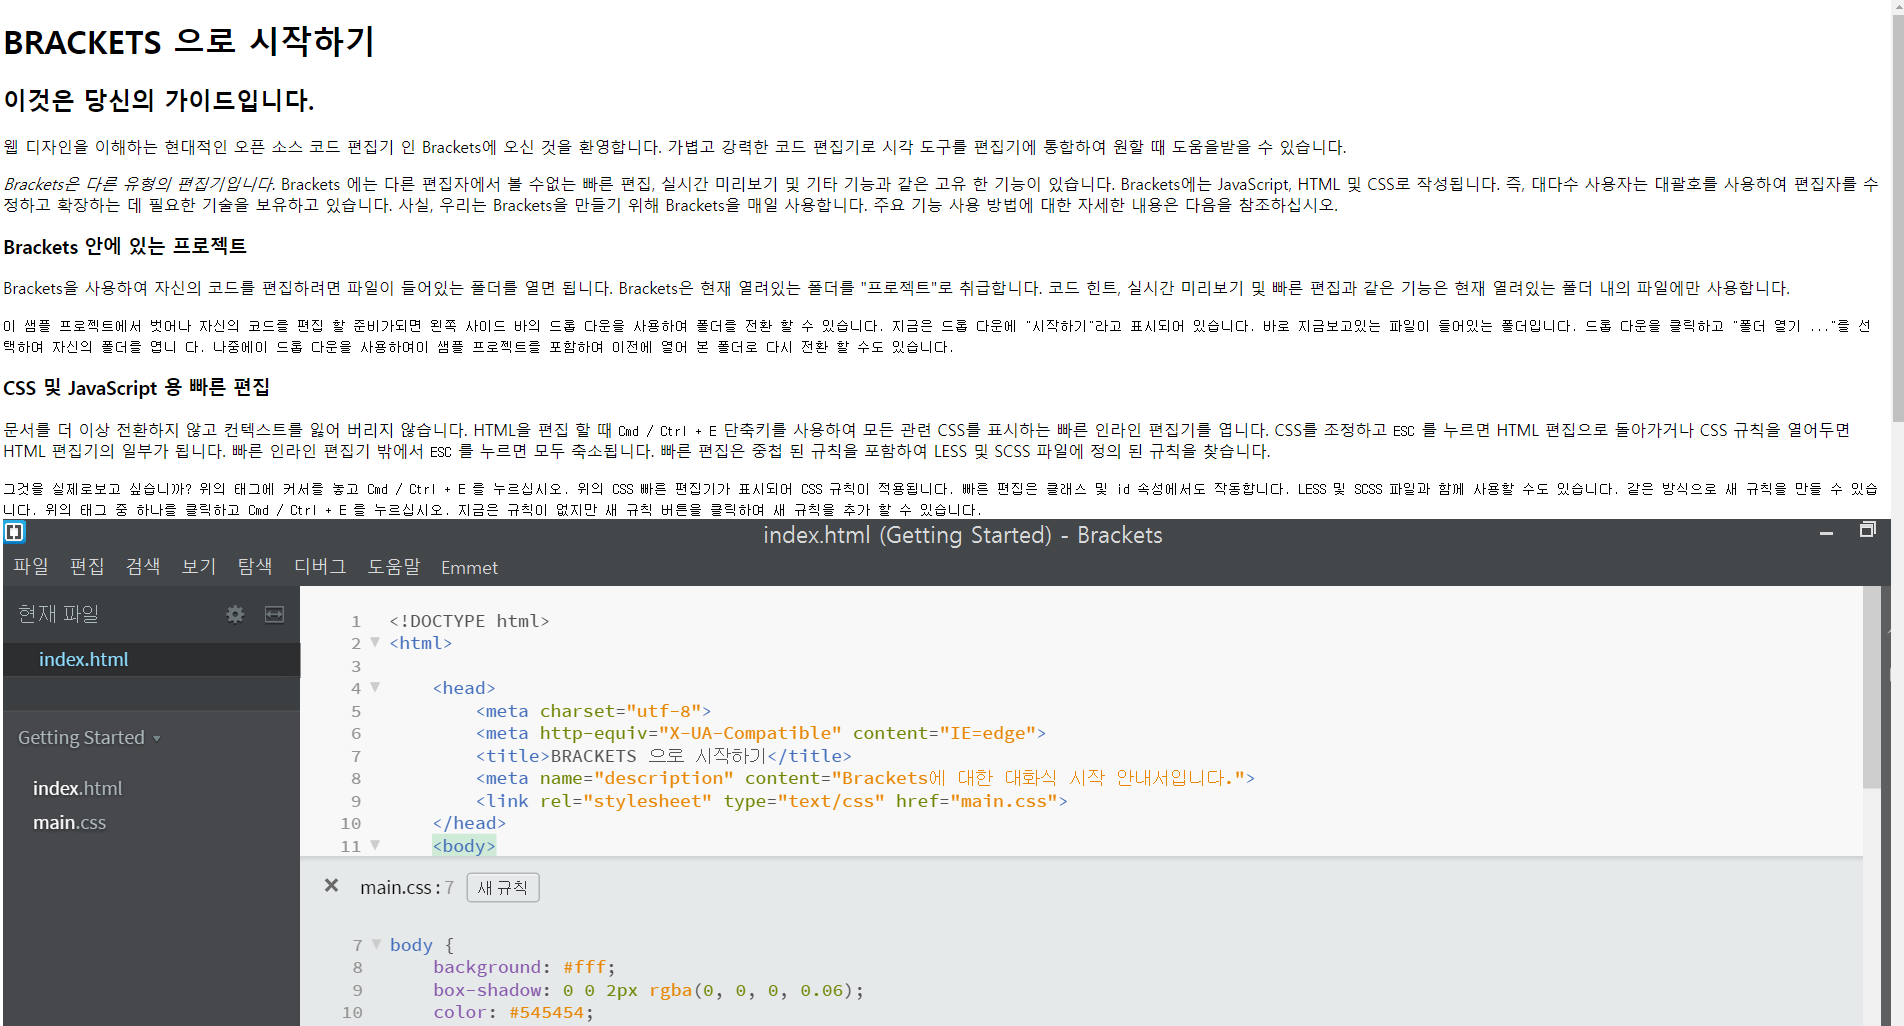Screen dimensions: 1904x1026
Task: Click the 현재 파일 sidebar header
Action: pyautogui.click(x=58, y=614)
